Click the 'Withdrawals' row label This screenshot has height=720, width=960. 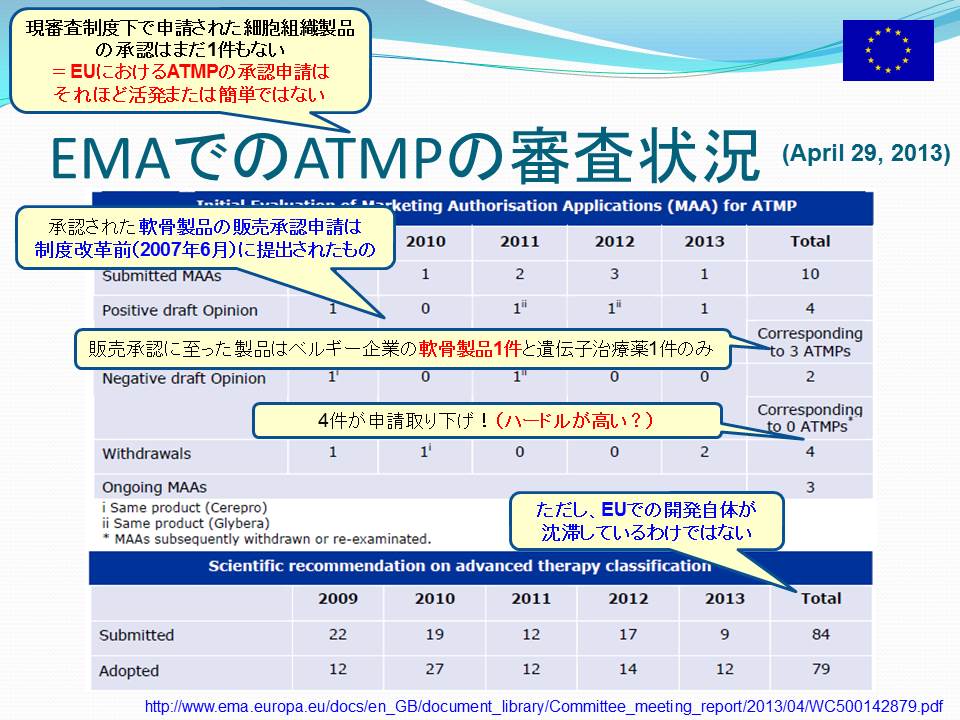click(146, 454)
